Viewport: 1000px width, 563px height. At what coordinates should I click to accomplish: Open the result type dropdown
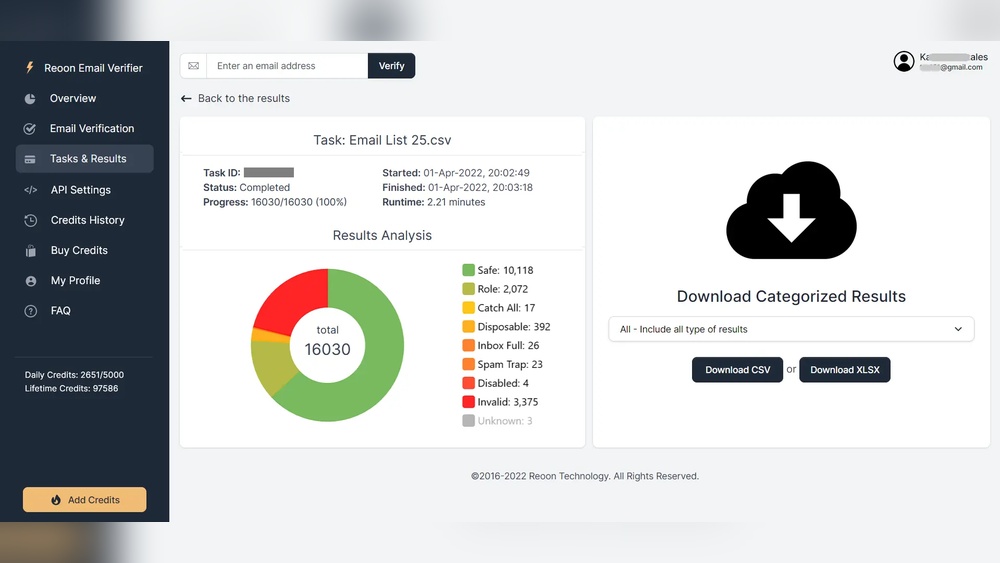pos(791,329)
